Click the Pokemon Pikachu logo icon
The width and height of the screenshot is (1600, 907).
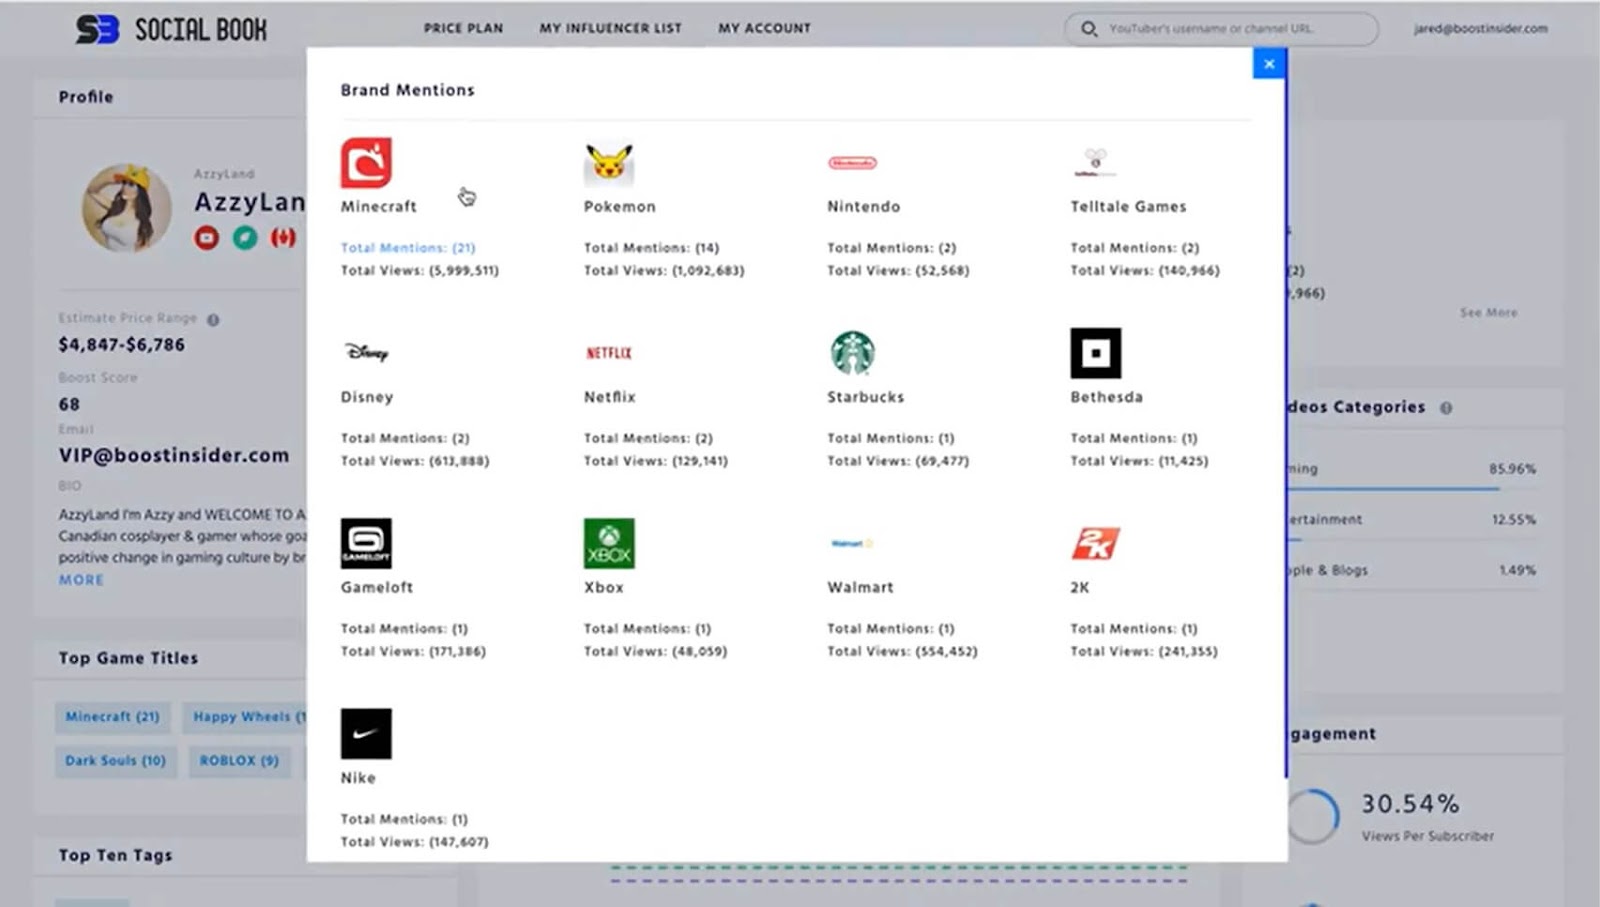609,163
